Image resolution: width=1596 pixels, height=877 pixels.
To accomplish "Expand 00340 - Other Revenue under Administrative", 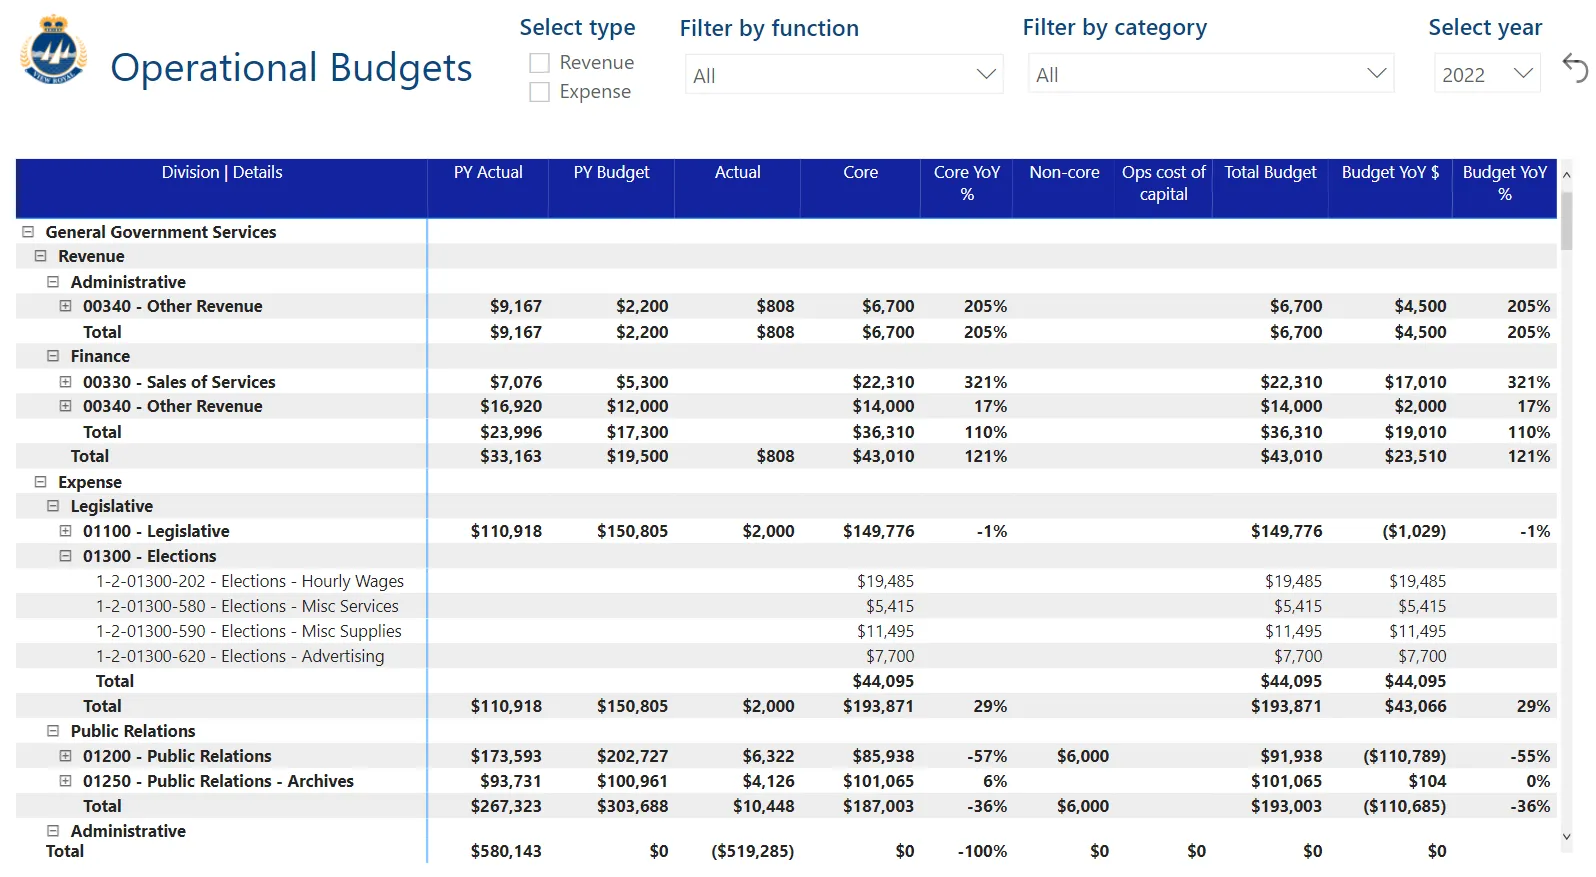I will (66, 306).
